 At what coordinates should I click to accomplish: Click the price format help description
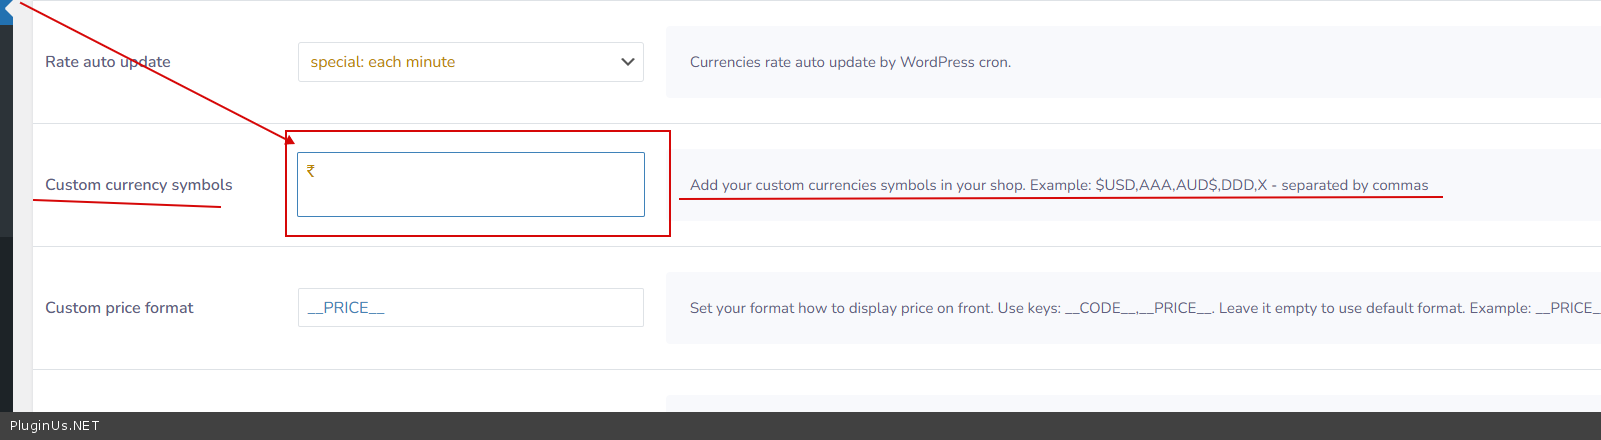click(1100, 308)
